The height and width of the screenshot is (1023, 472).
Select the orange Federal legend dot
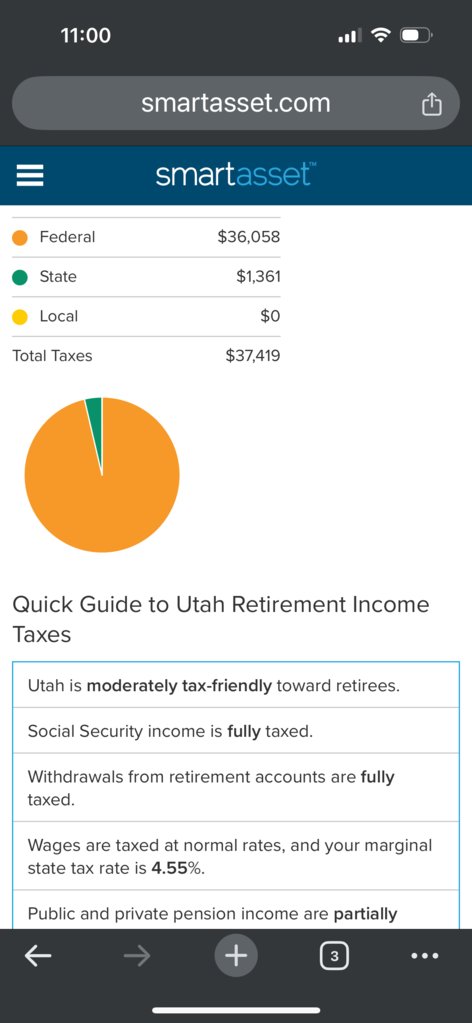pyautogui.click(x=20, y=237)
